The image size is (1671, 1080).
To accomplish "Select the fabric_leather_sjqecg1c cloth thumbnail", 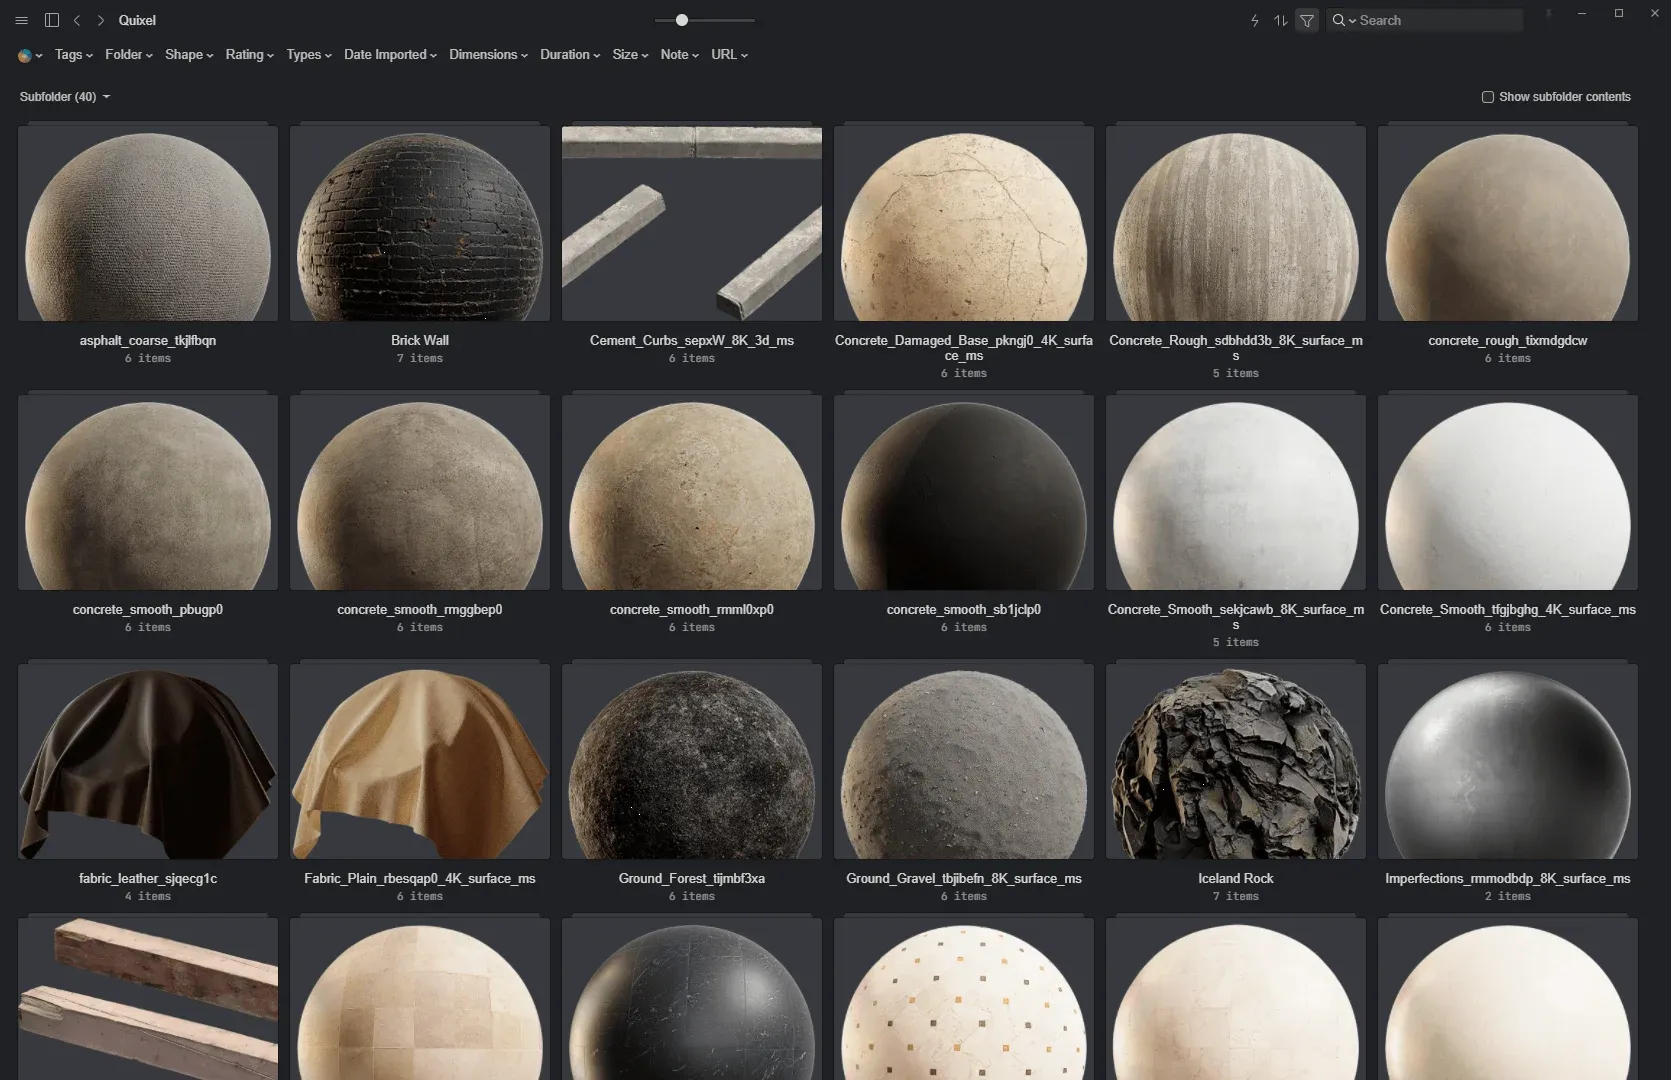I will [x=148, y=762].
